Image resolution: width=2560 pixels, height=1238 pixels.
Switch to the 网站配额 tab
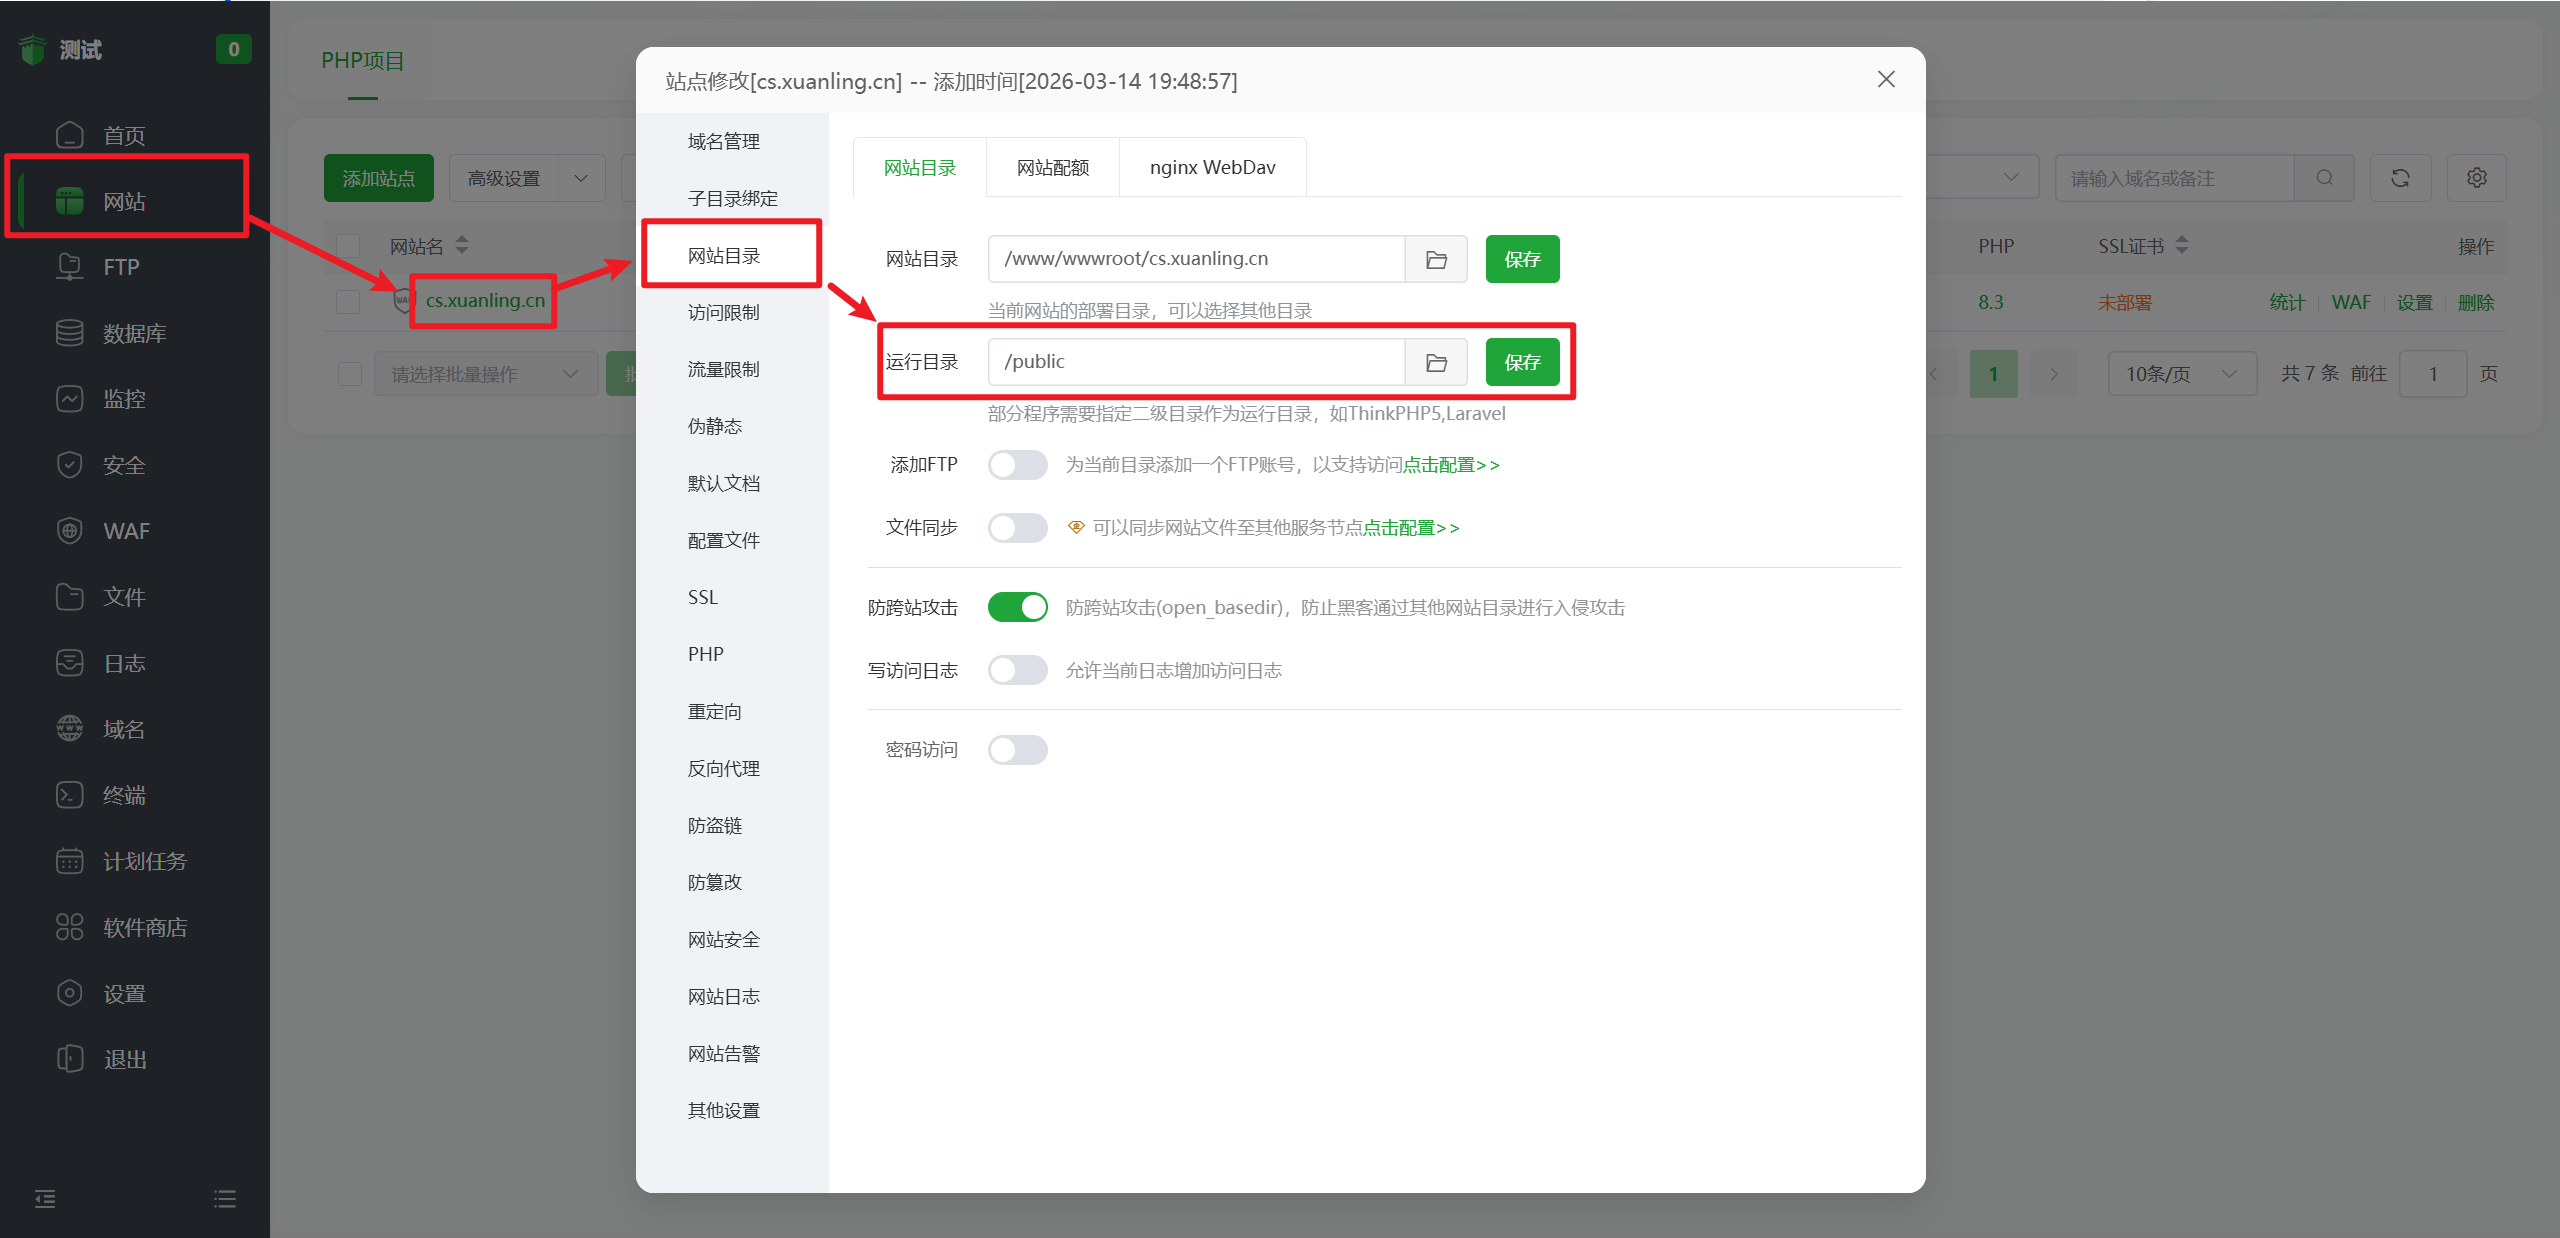pos(1051,167)
